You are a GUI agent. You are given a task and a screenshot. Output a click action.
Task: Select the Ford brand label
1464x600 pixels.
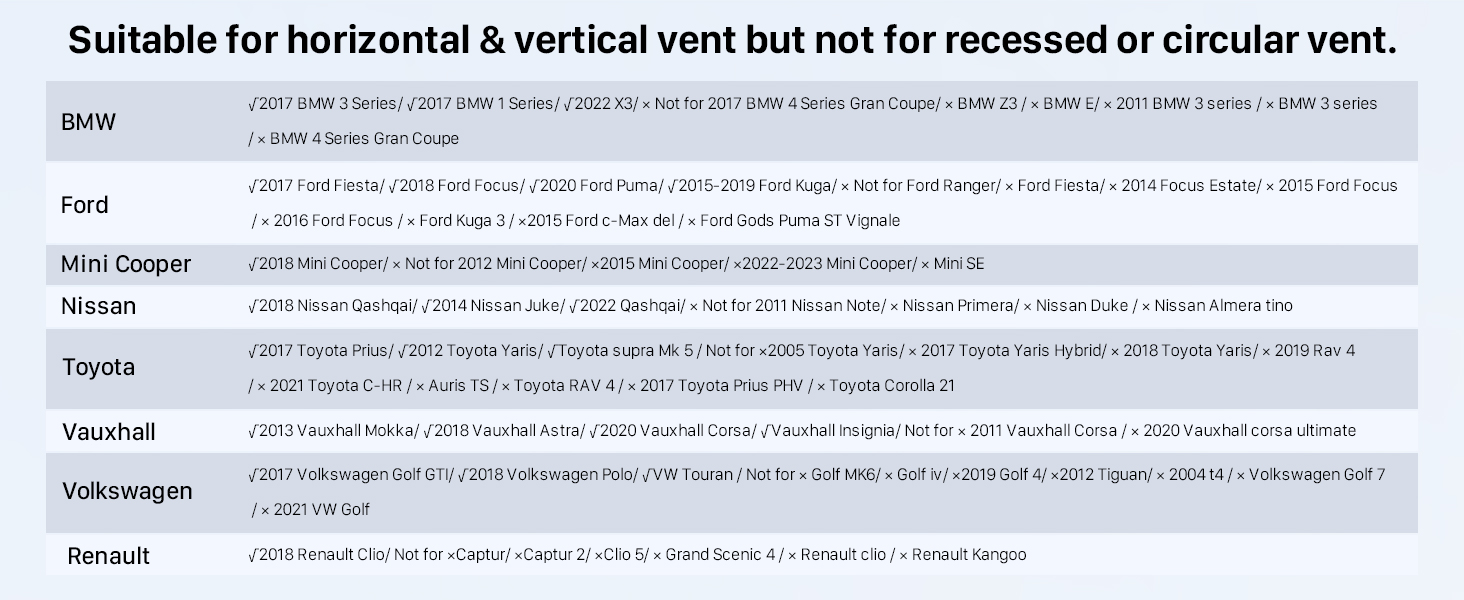pyautogui.click(x=84, y=205)
